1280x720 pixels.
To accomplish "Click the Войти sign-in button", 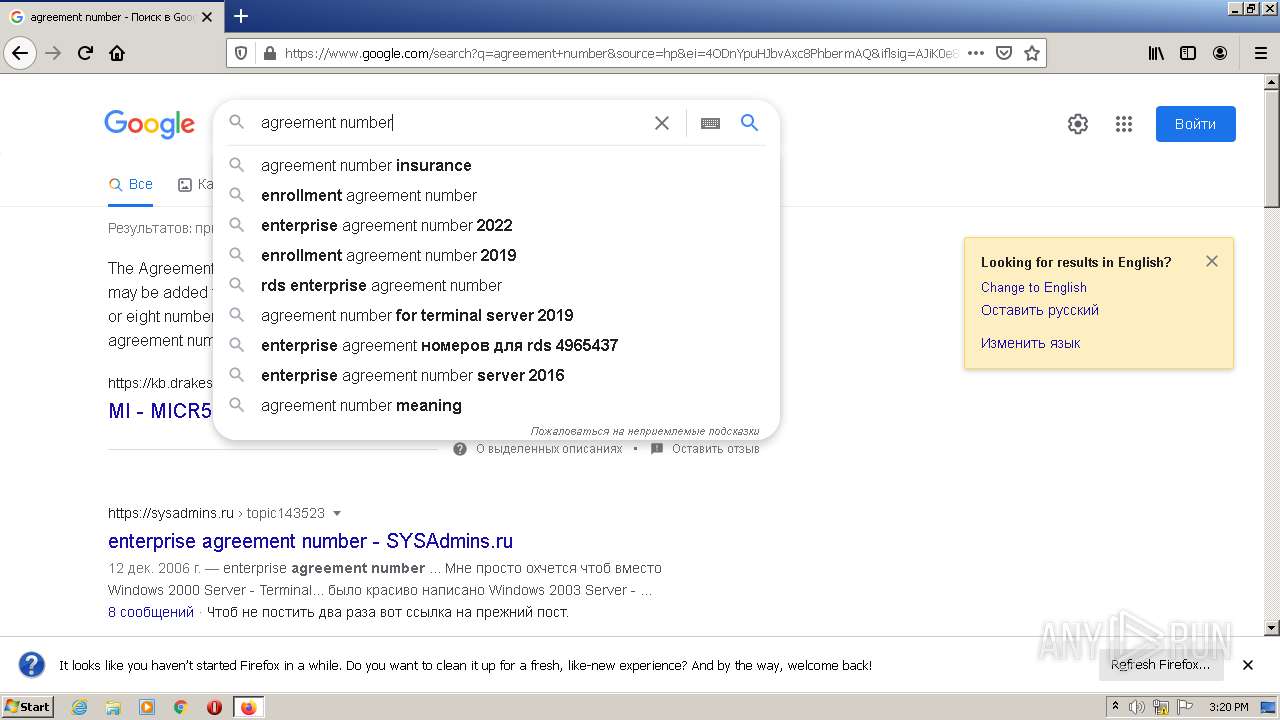I will [x=1195, y=124].
